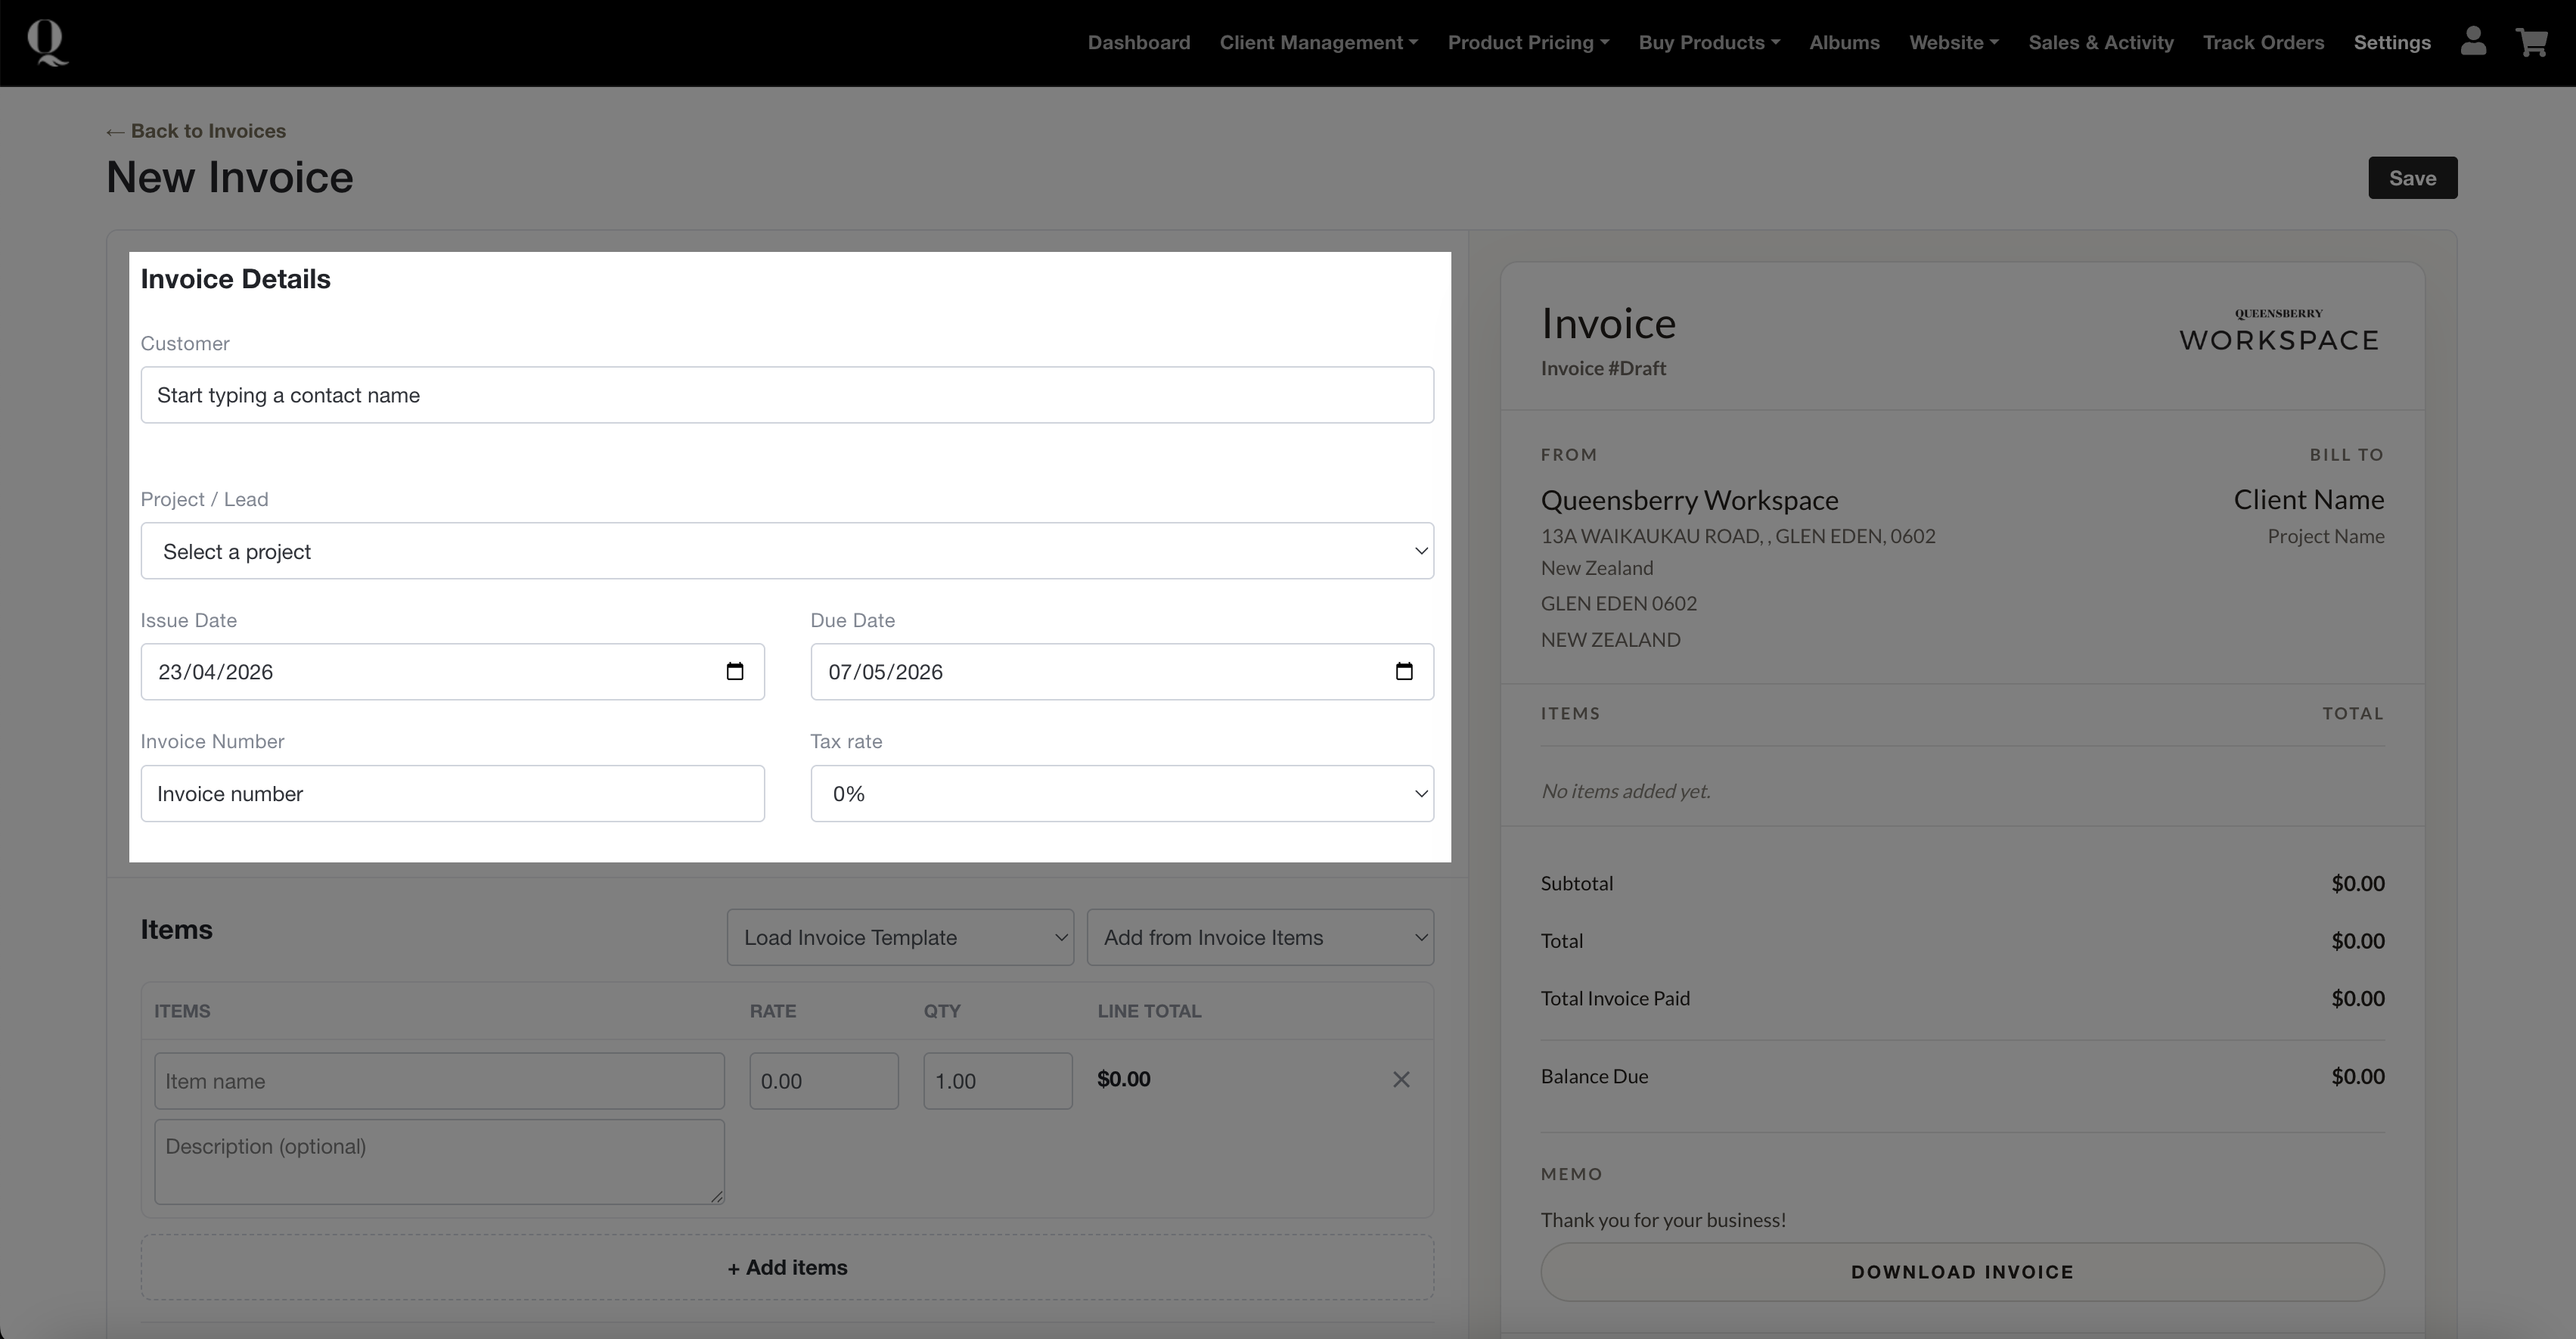The height and width of the screenshot is (1339, 2576).
Task: Click the Queensberry Workspace logo in preview
Action: pyautogui.click(x=2278, y=331)
